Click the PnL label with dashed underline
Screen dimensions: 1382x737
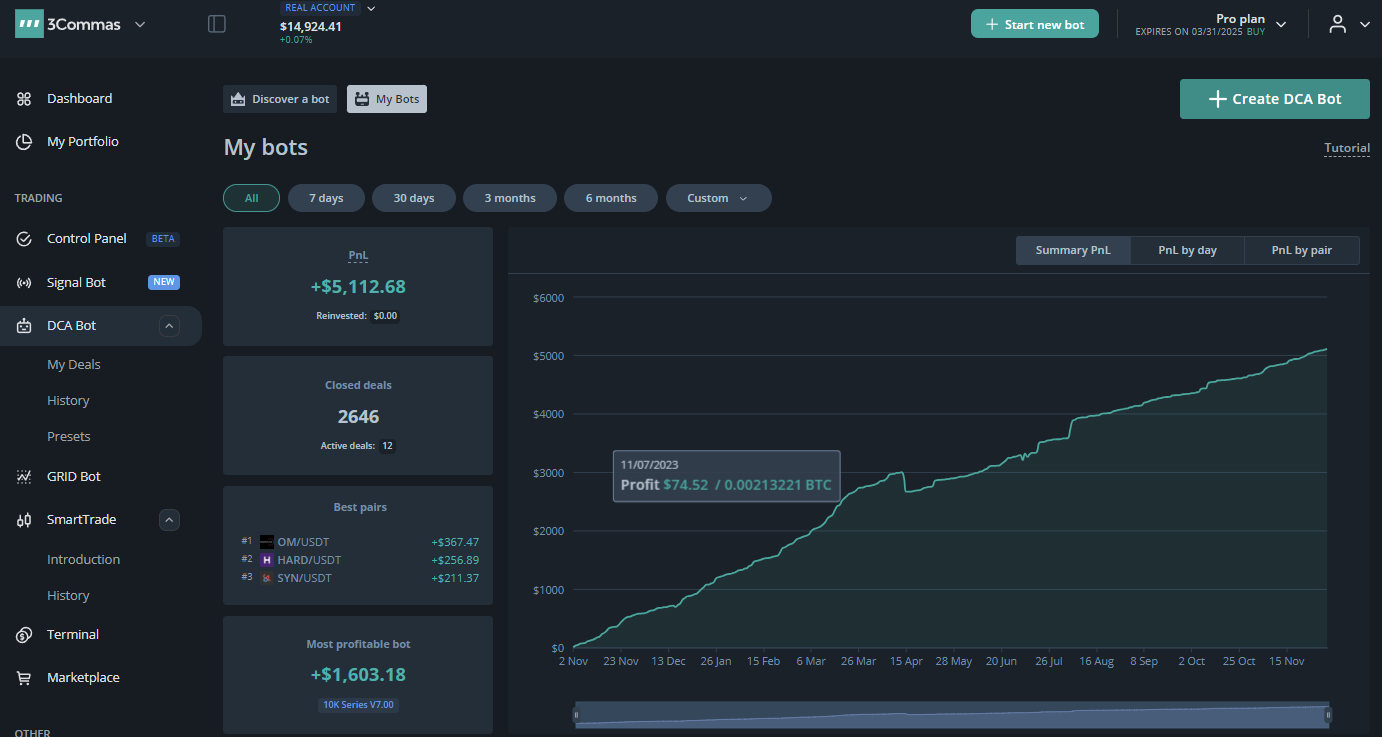(x=358, y=256)
